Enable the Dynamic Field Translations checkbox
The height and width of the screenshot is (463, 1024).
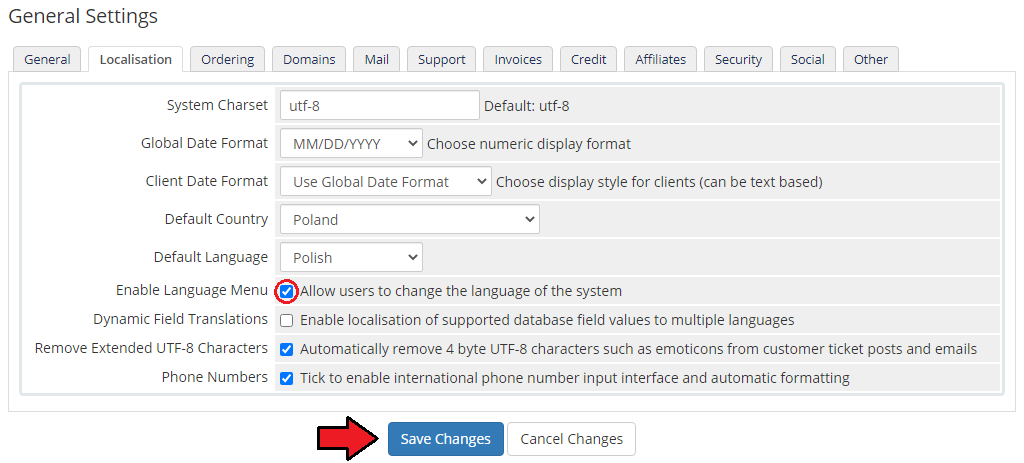click(286, 321)
